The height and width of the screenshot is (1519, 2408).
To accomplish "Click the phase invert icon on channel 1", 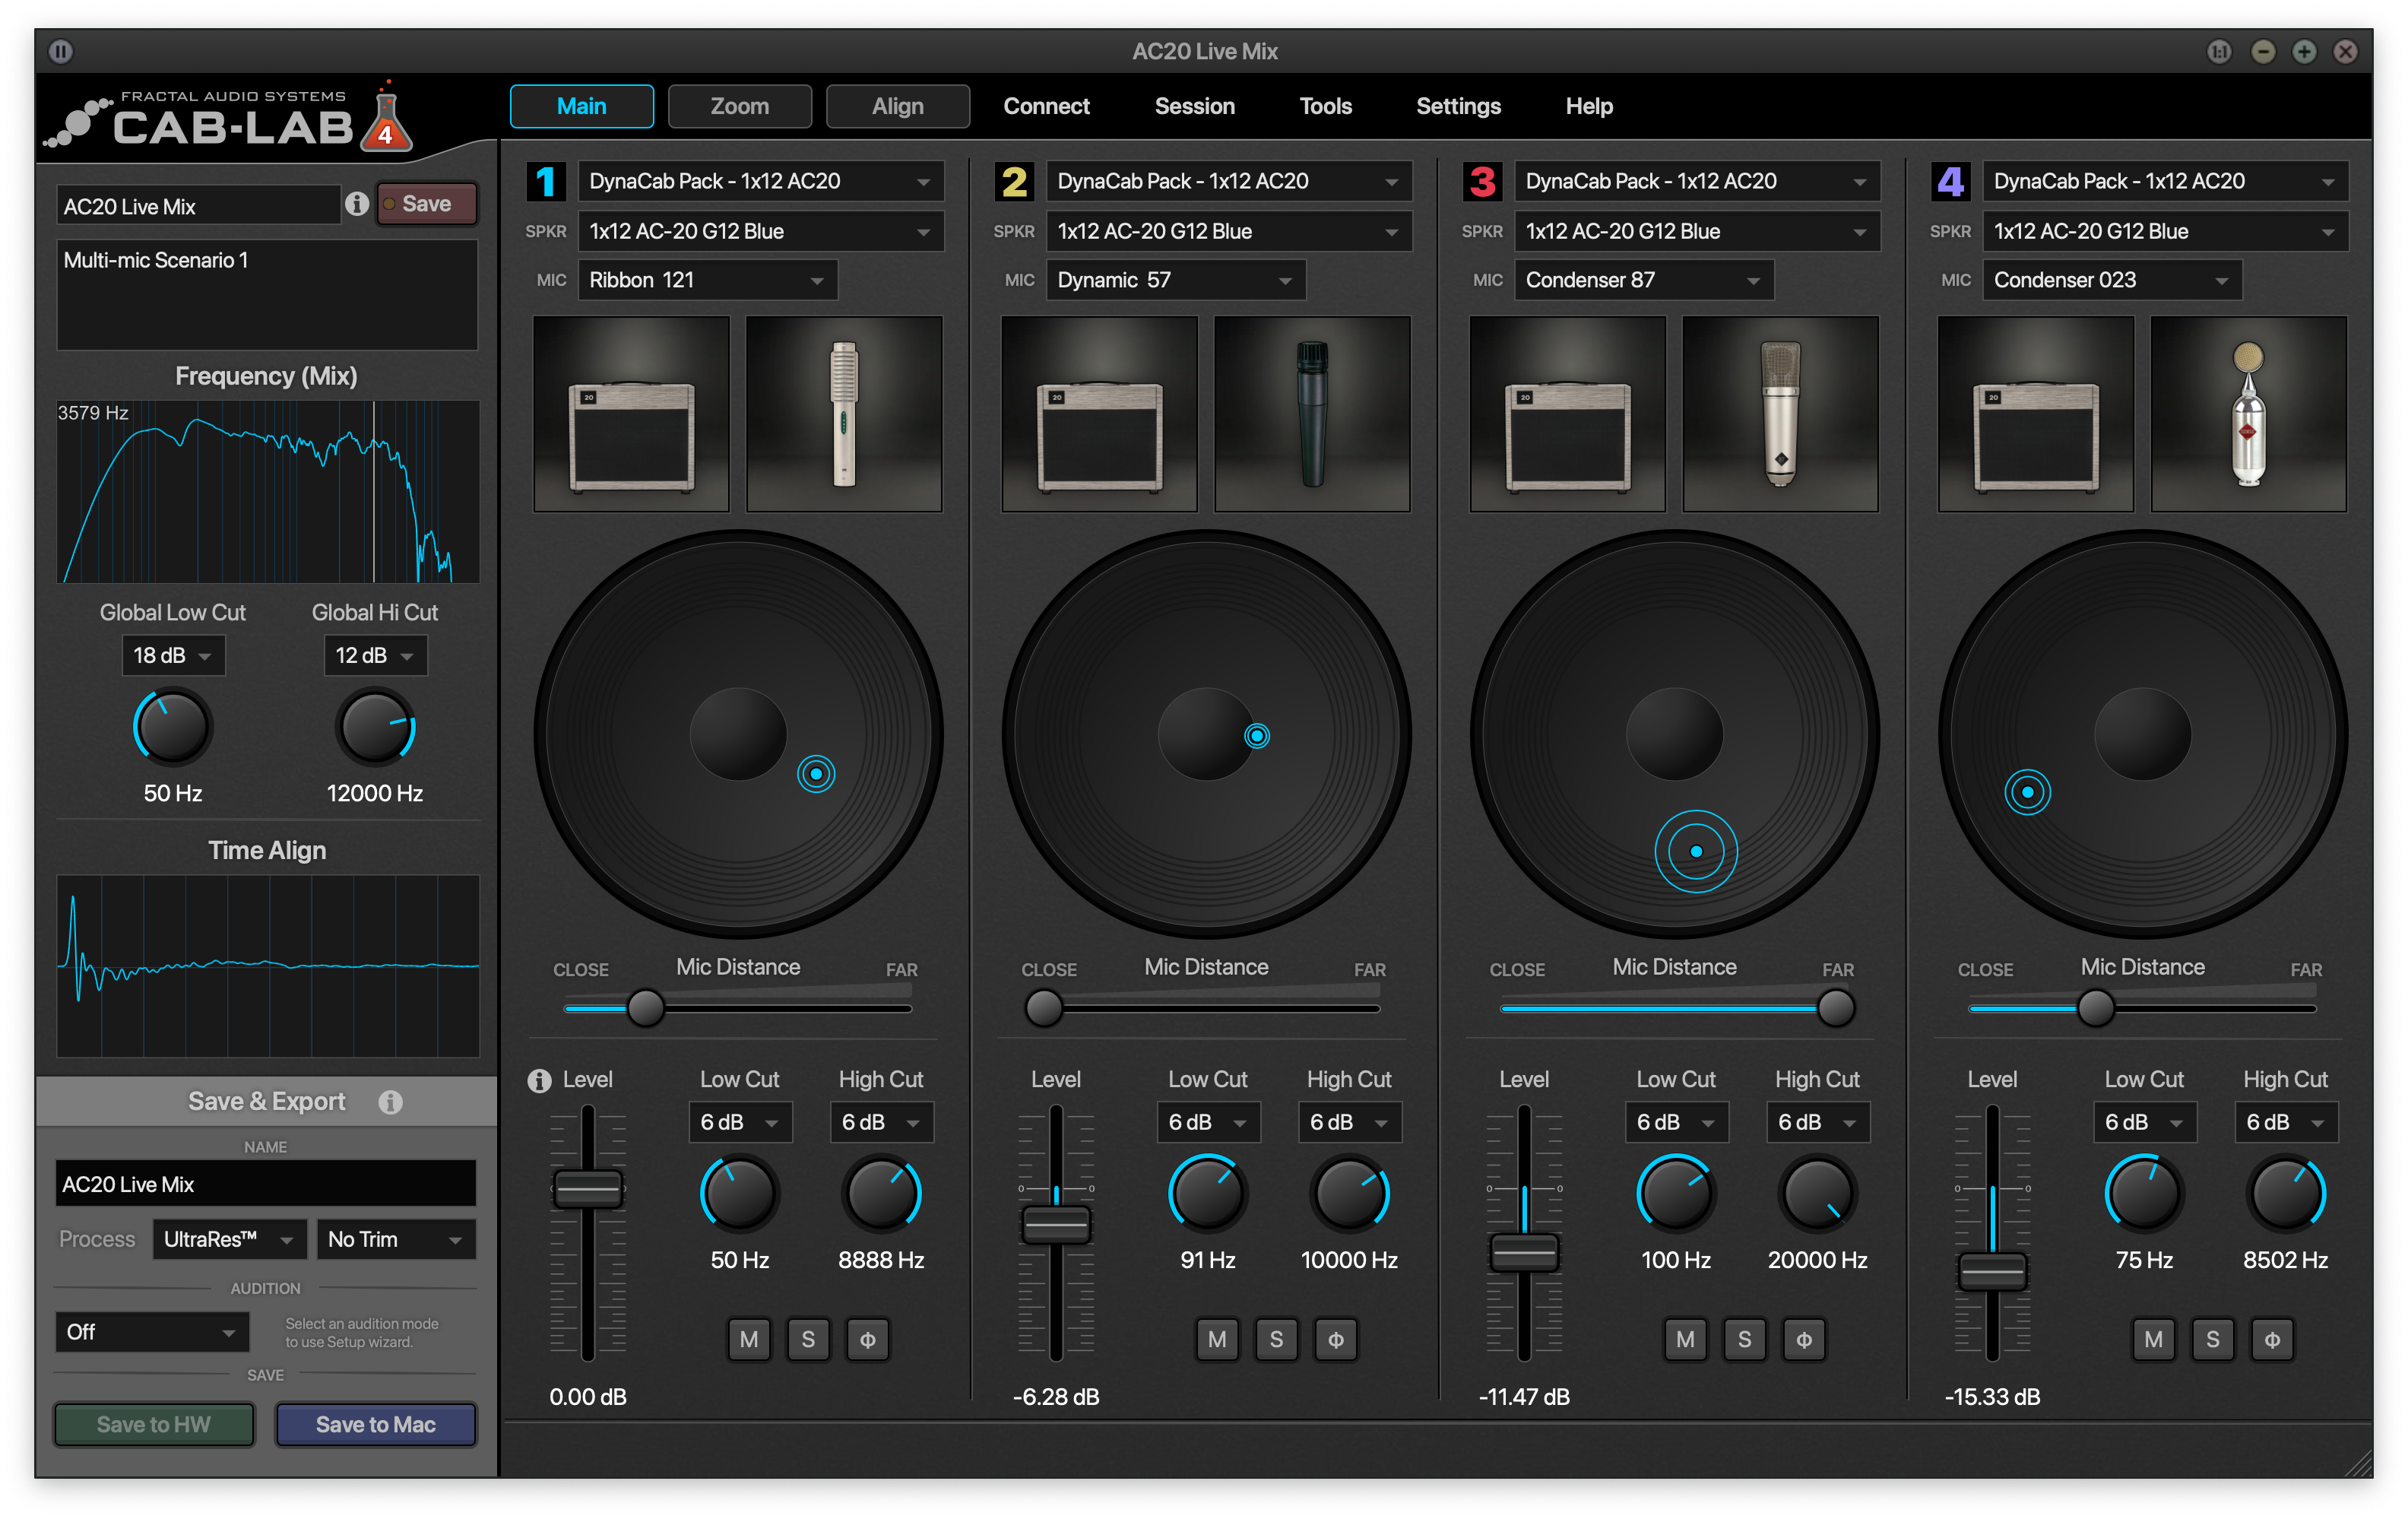I will pyautogui.click(x=868, y=1340).
